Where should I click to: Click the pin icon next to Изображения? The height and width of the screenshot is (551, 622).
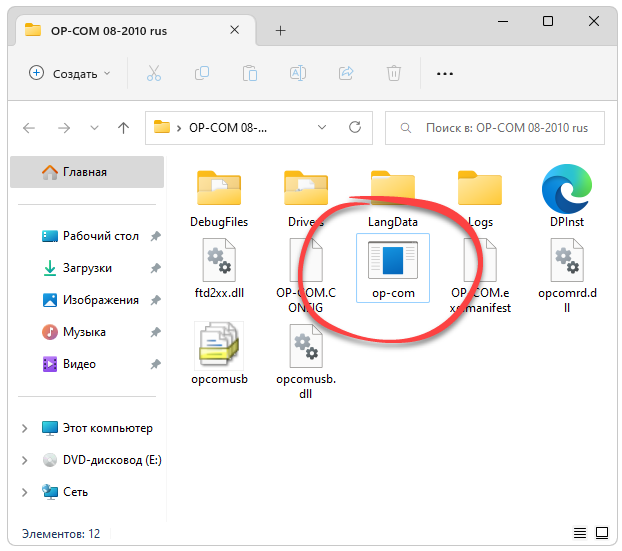pyautogui.click(x=156, y=300)
